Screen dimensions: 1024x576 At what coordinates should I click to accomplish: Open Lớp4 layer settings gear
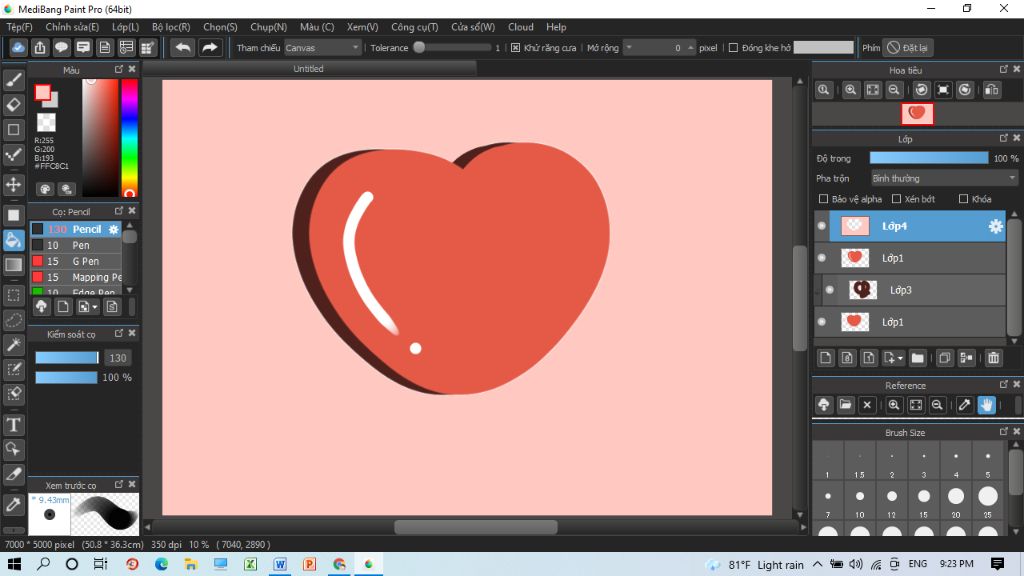[995, 226]
